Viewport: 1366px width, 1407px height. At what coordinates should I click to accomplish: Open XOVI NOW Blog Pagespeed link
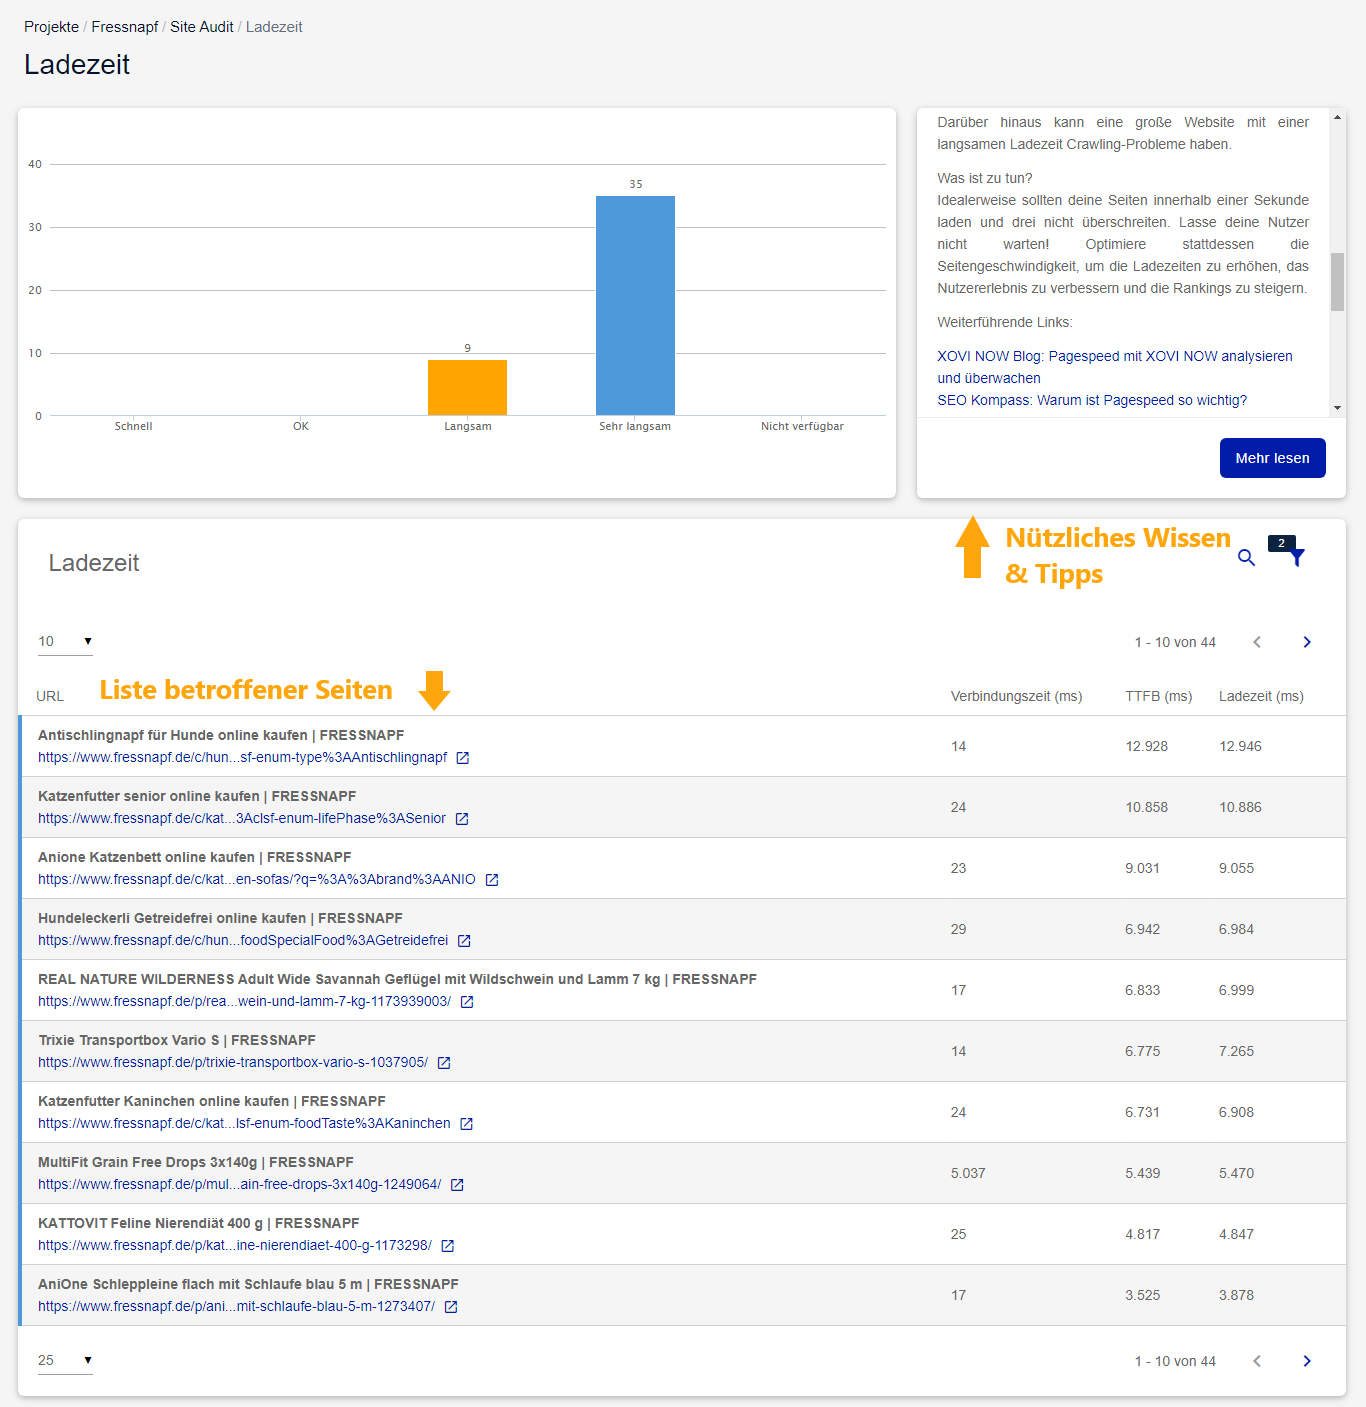(x=1115, y=367)
